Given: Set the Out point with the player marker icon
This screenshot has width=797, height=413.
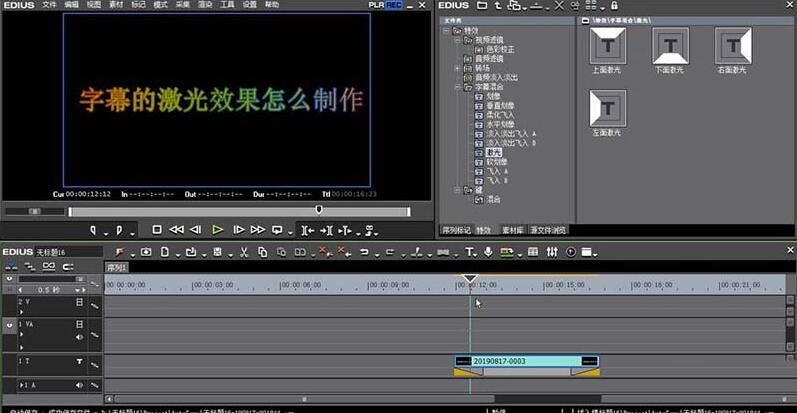Looking at the screenshot, I should pos(119,231).
